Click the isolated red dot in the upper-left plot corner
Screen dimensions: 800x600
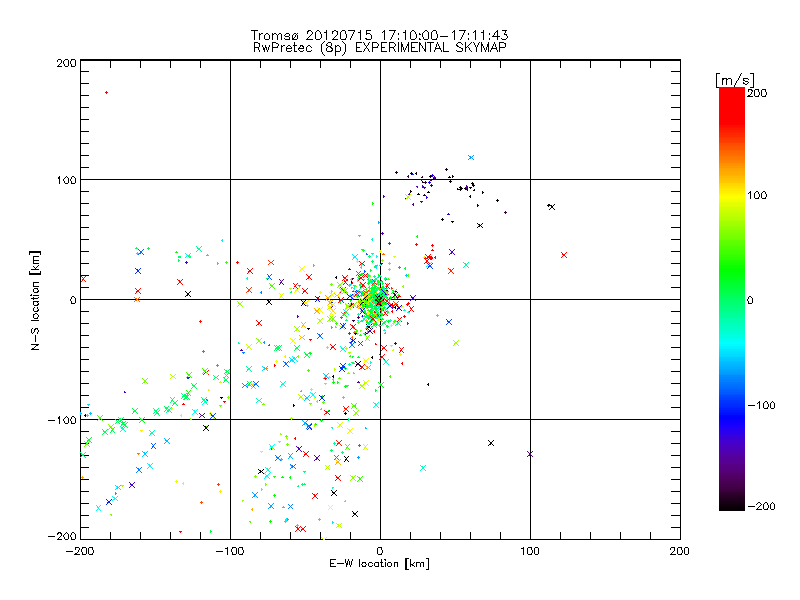[x=106, y=92]
